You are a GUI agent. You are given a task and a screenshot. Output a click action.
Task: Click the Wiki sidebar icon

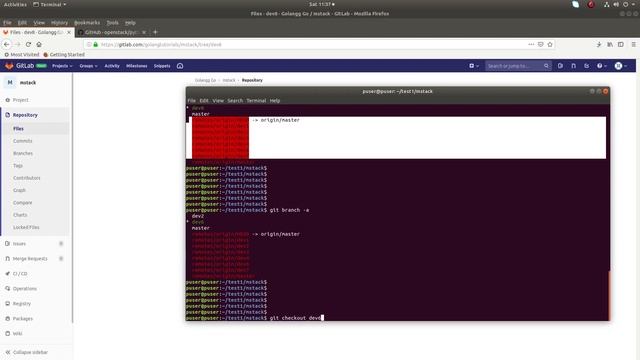click(x=7, y=333)
